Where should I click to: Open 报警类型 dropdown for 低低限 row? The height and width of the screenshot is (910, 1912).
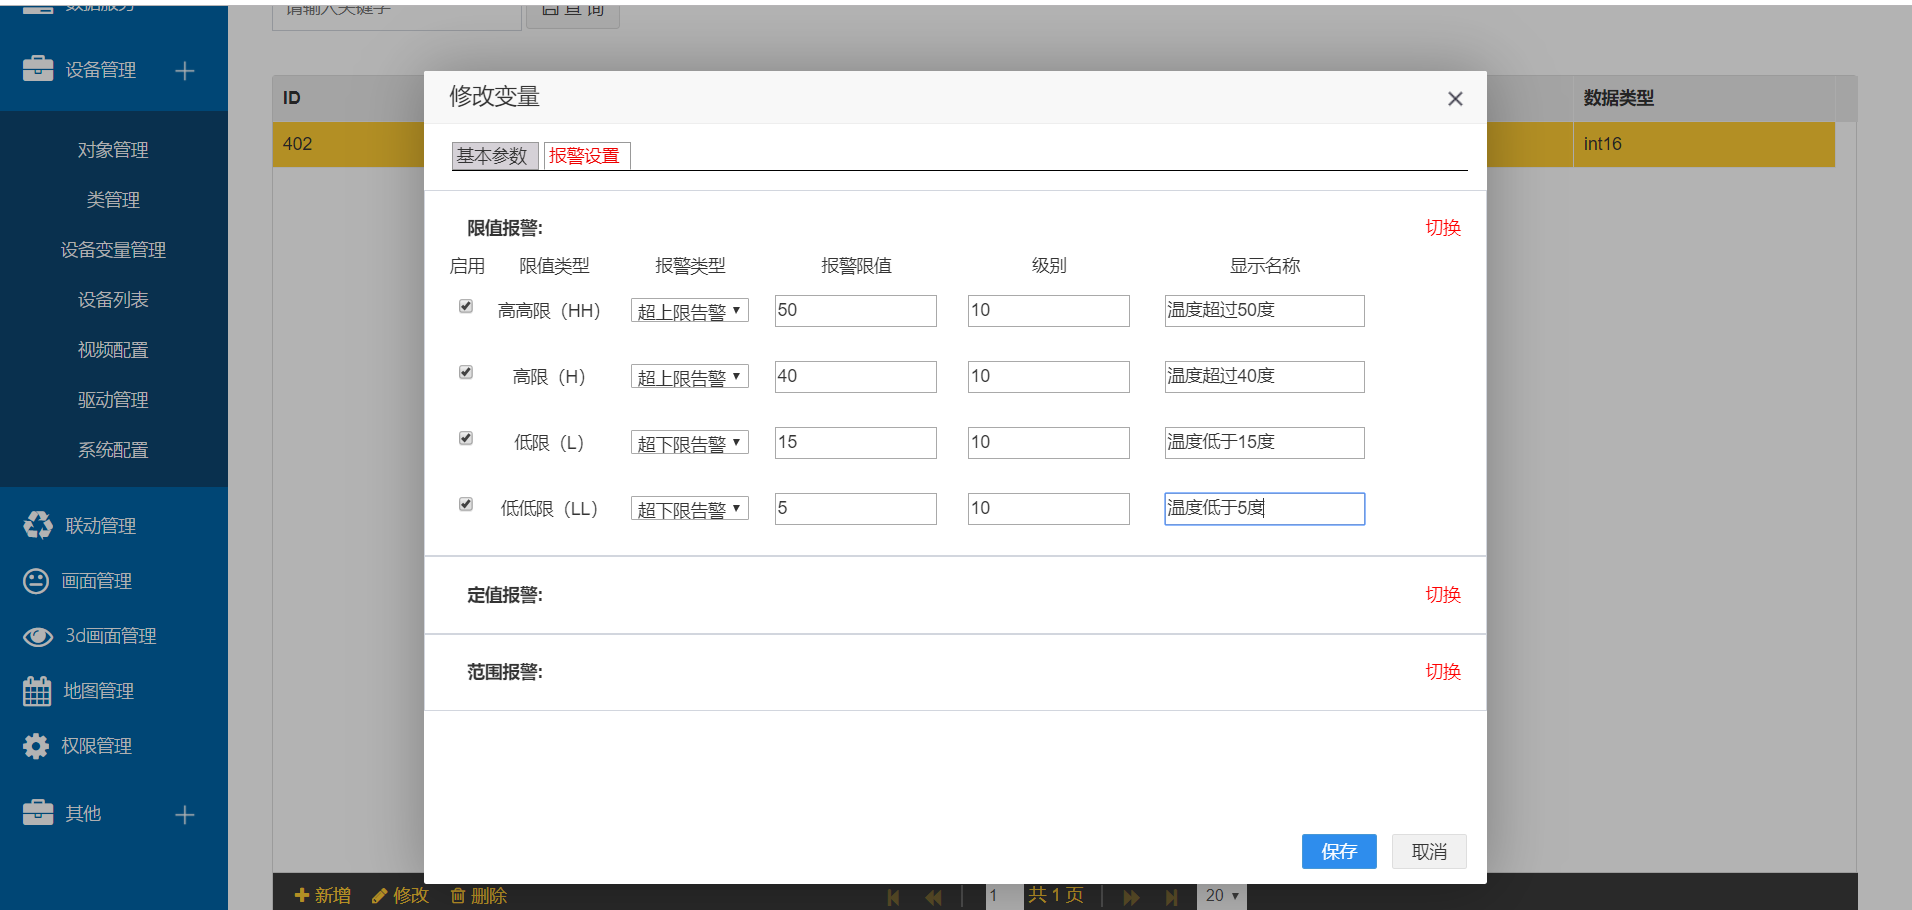click(x=690, y=509)
